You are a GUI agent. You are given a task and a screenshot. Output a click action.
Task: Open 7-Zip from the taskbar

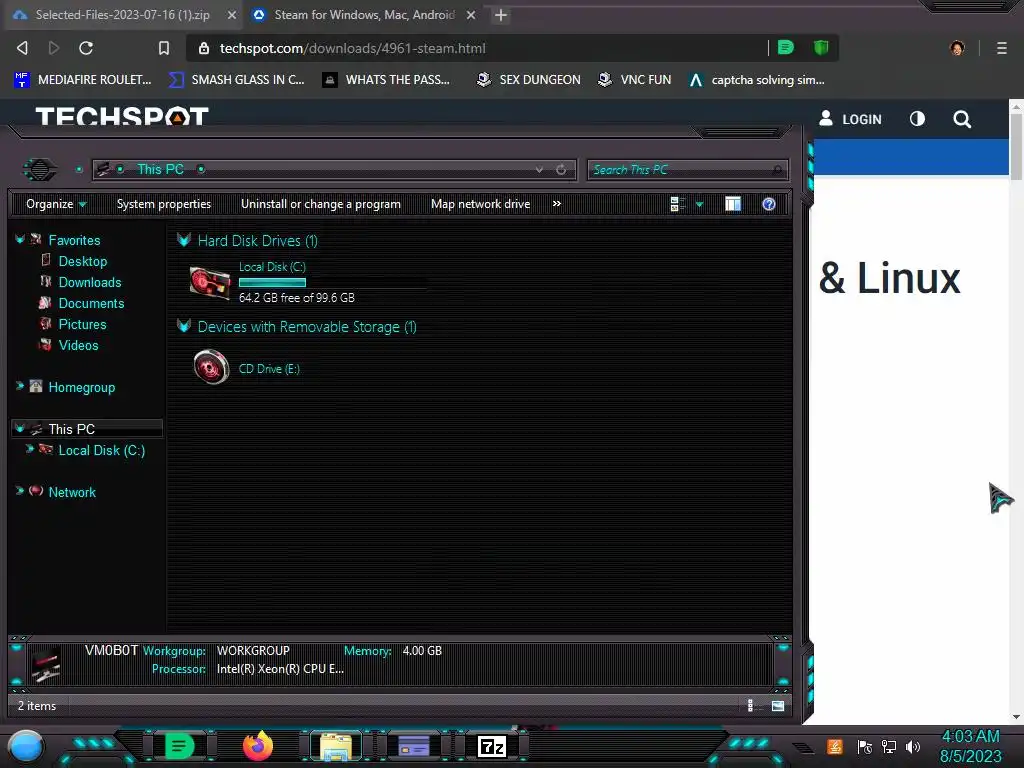click(492, 746)
